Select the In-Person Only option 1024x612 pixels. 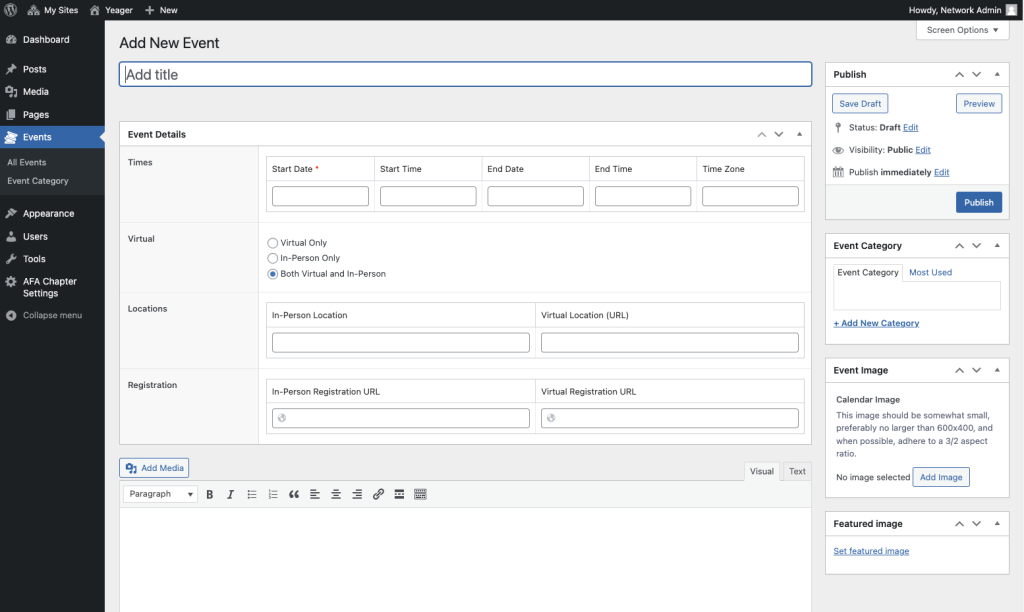[x=272, y=259]
